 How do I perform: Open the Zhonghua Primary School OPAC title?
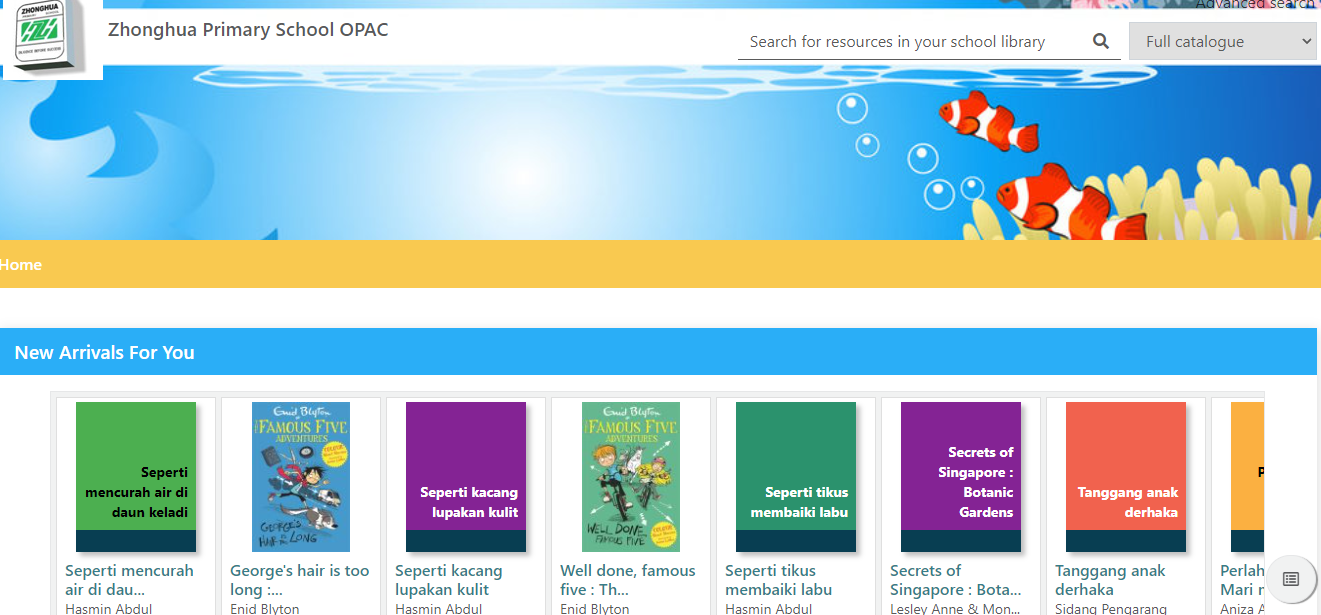coord(248,29)
